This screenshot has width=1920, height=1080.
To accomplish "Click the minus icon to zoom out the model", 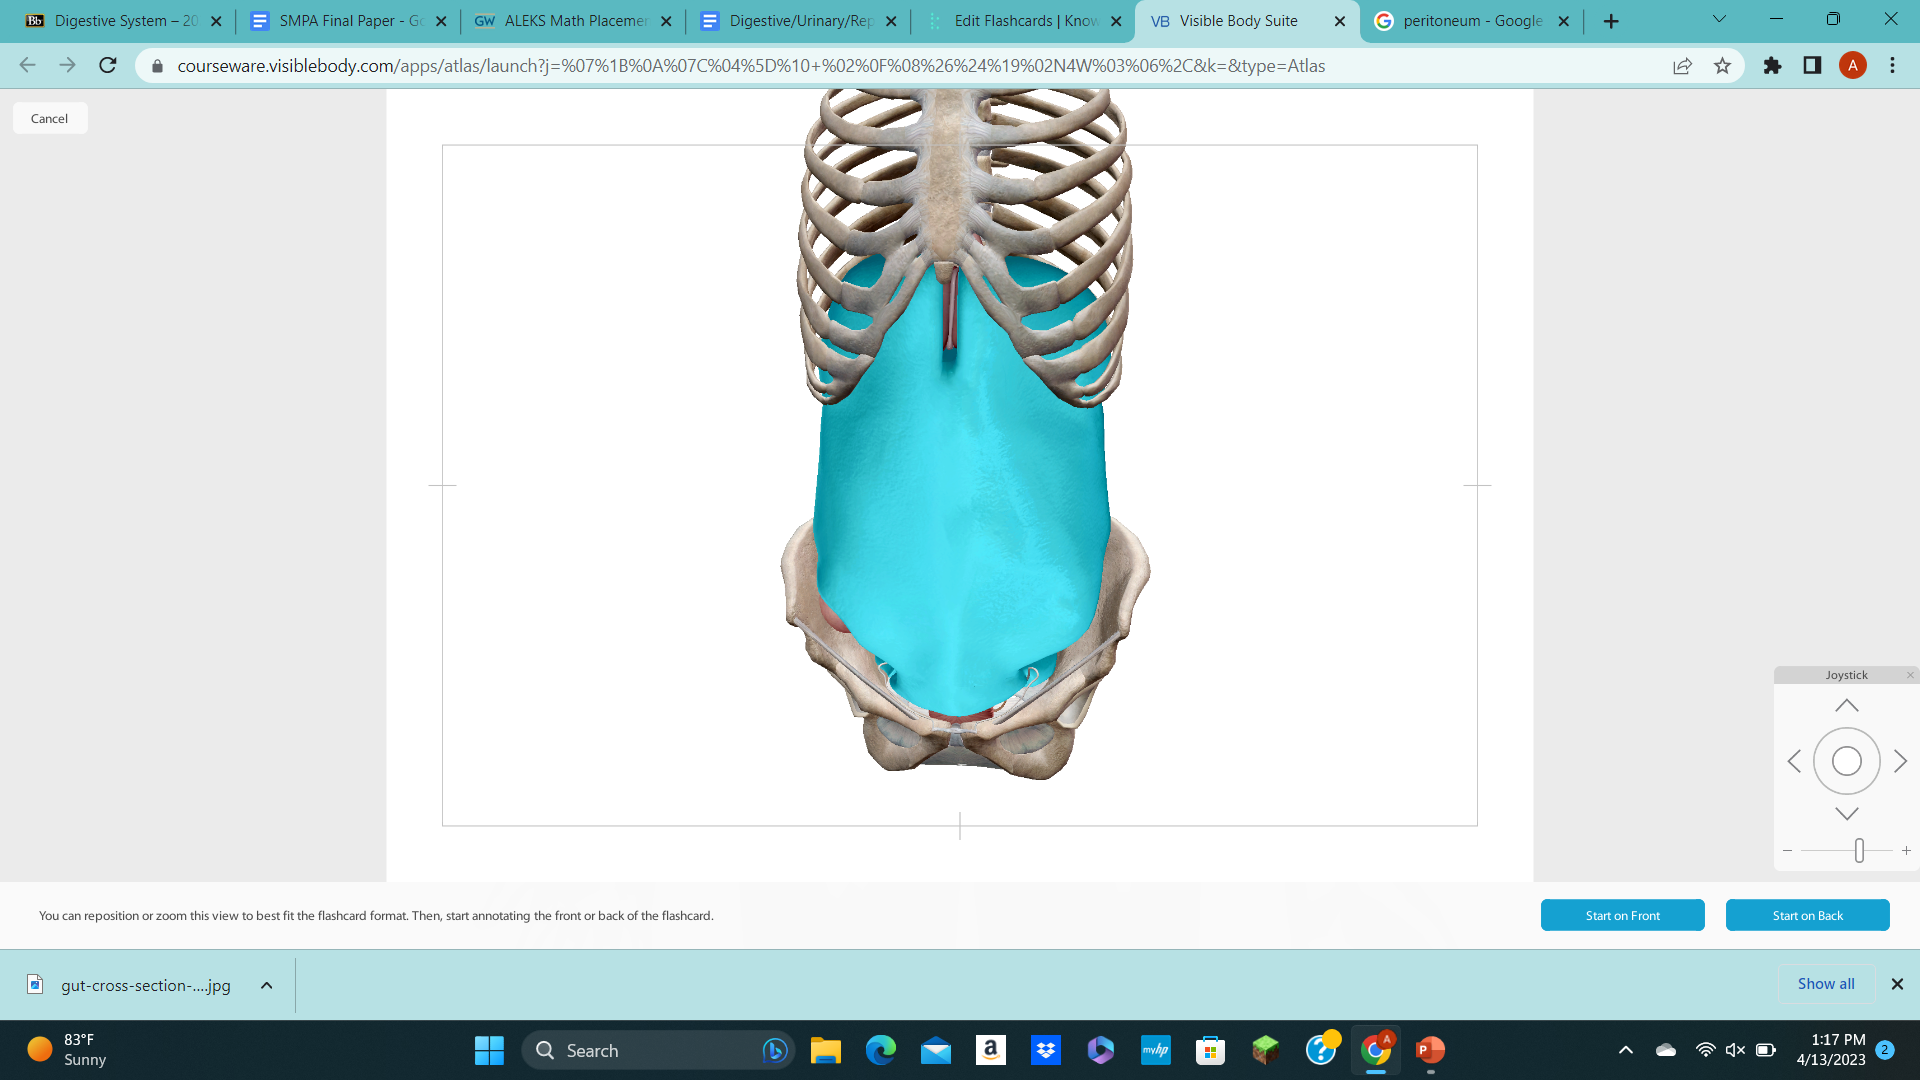I will [1788, 850].
